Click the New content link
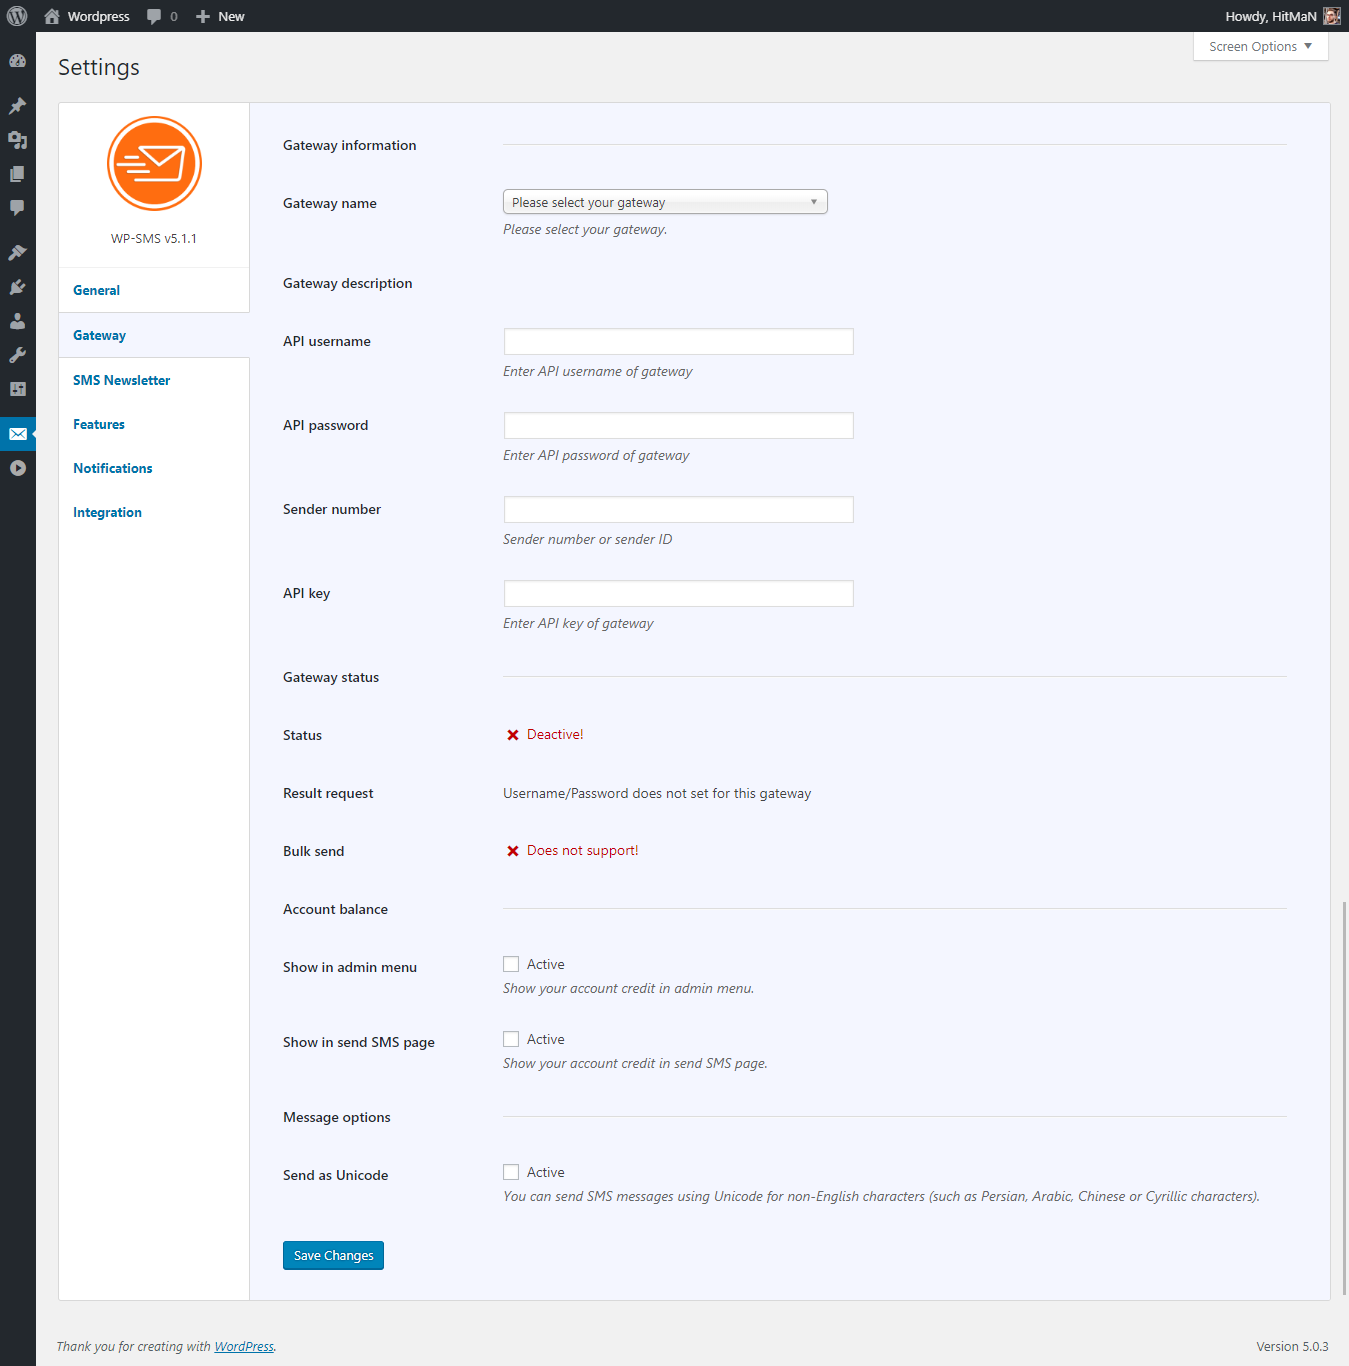 coord(231,16)
